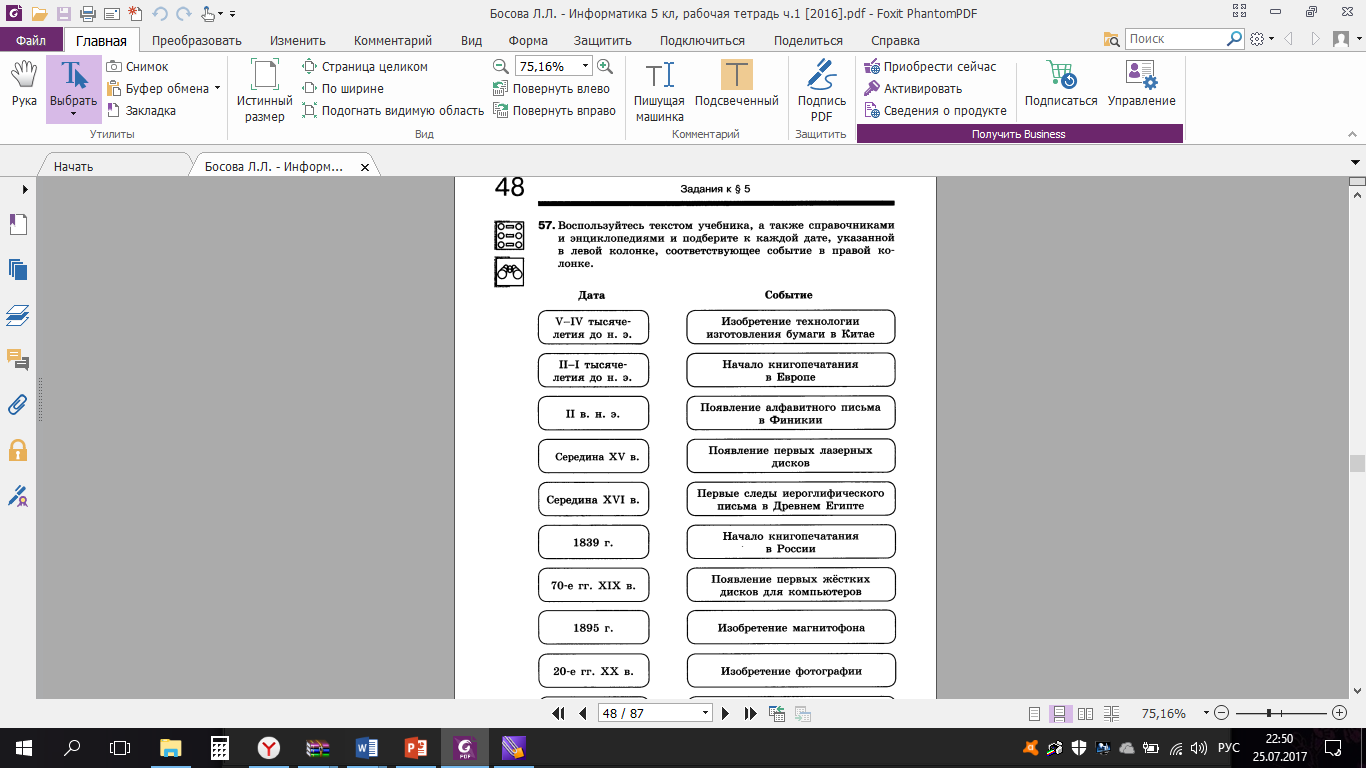Switch to Защитить ribbon tab
This screenshot has width=1366, height=768.
(603, 41)
